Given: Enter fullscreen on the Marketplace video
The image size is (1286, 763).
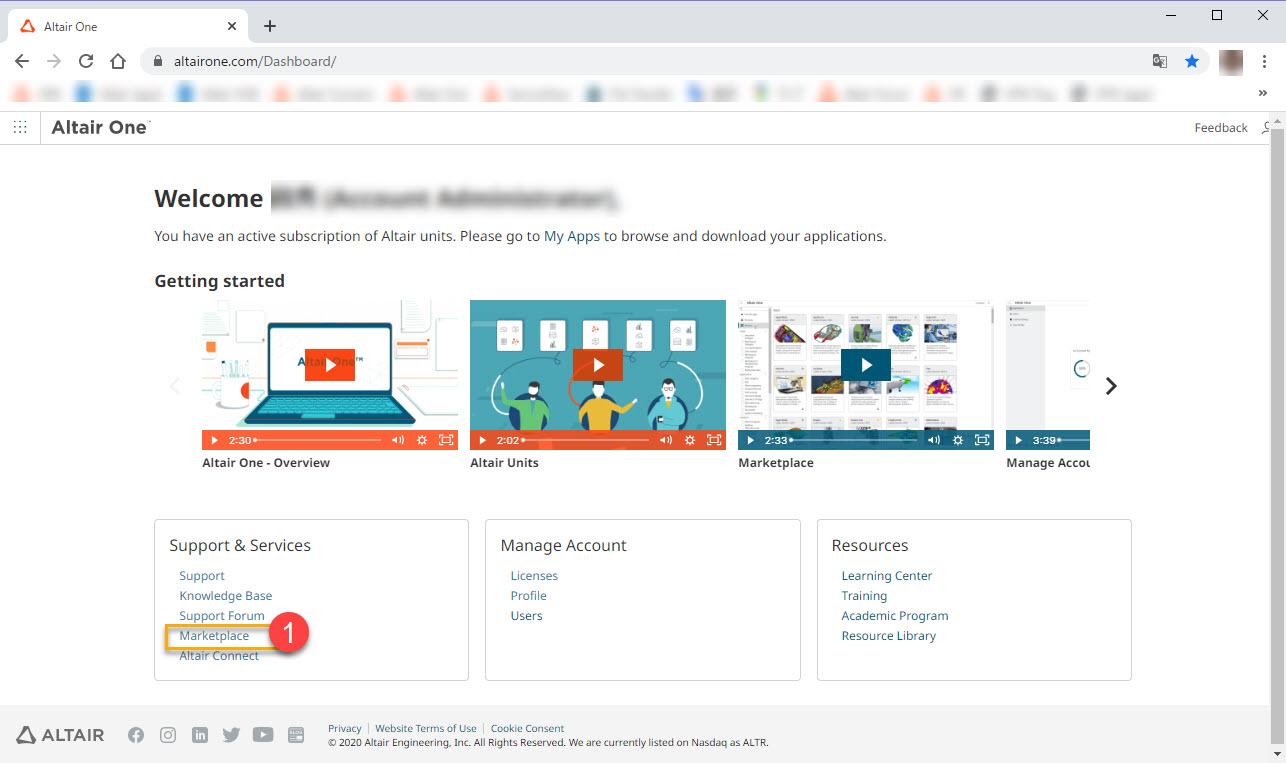Looking at the screenshot, I should [981, 440].
